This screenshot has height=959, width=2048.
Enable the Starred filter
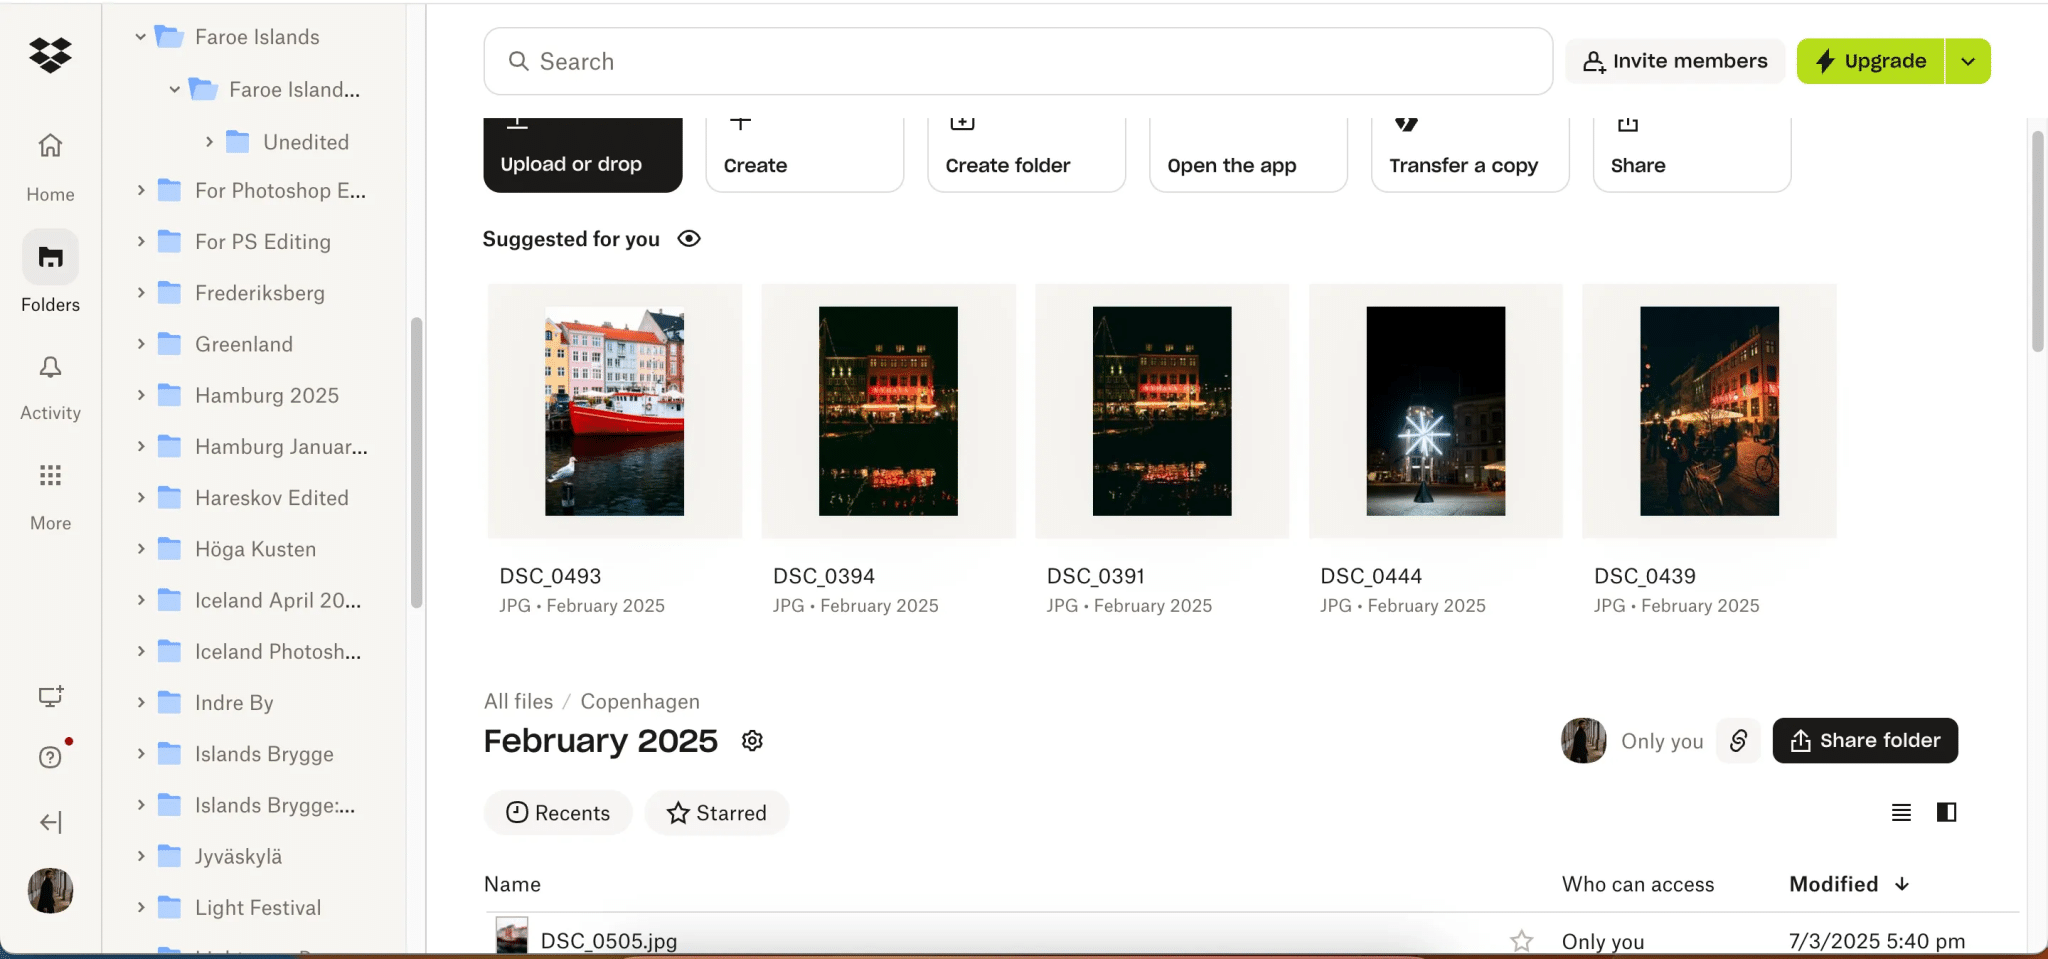tap(716, 812)
